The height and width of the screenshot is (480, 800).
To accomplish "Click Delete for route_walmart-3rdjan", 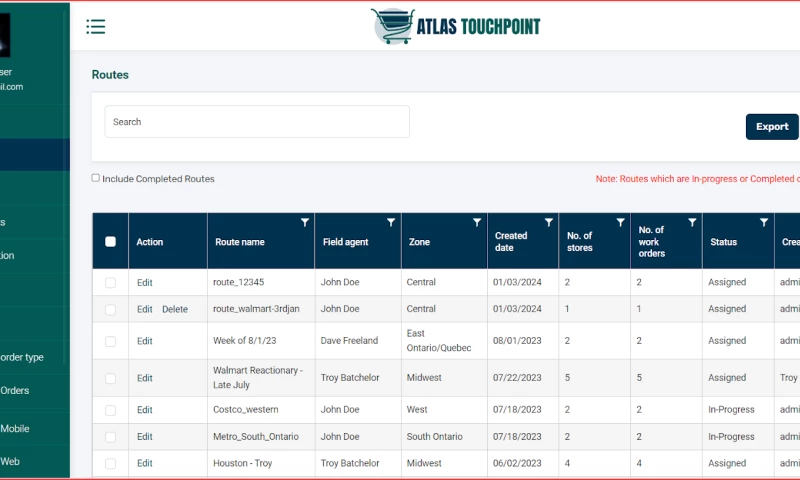I will [175, 309].
